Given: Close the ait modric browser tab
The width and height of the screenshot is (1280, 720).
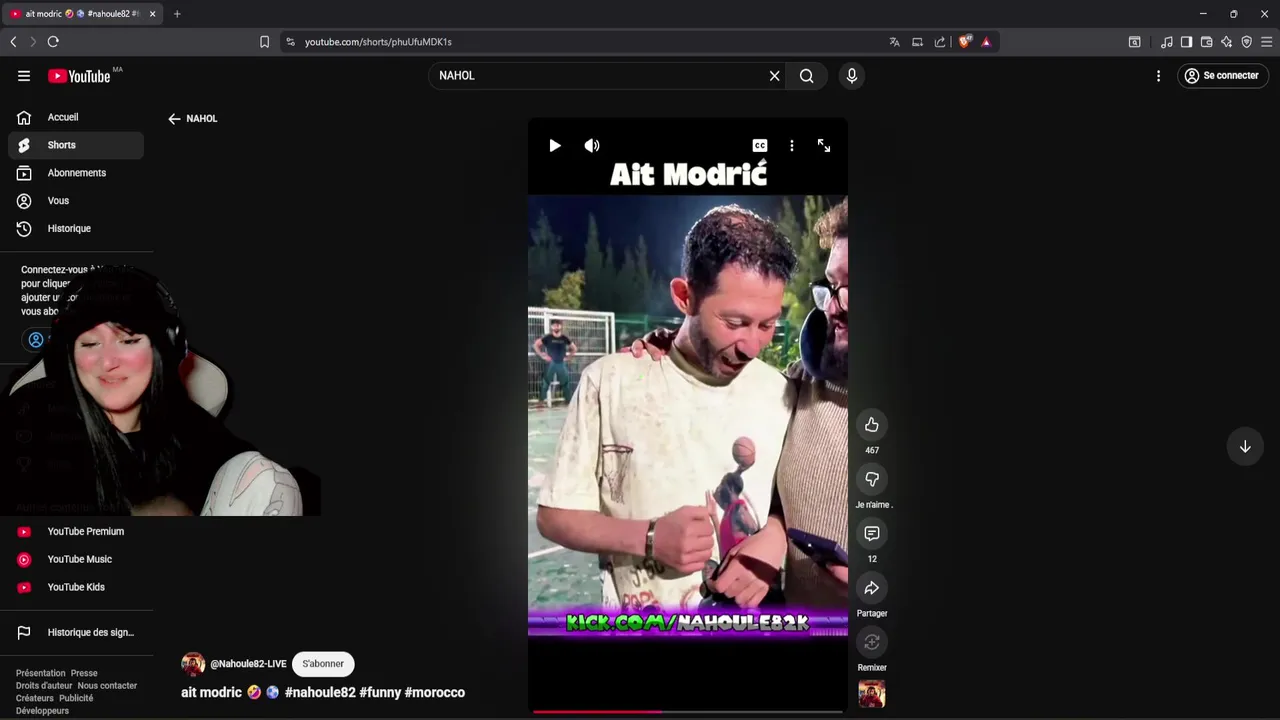Looking at the screenshot, I should click(152, 14).
